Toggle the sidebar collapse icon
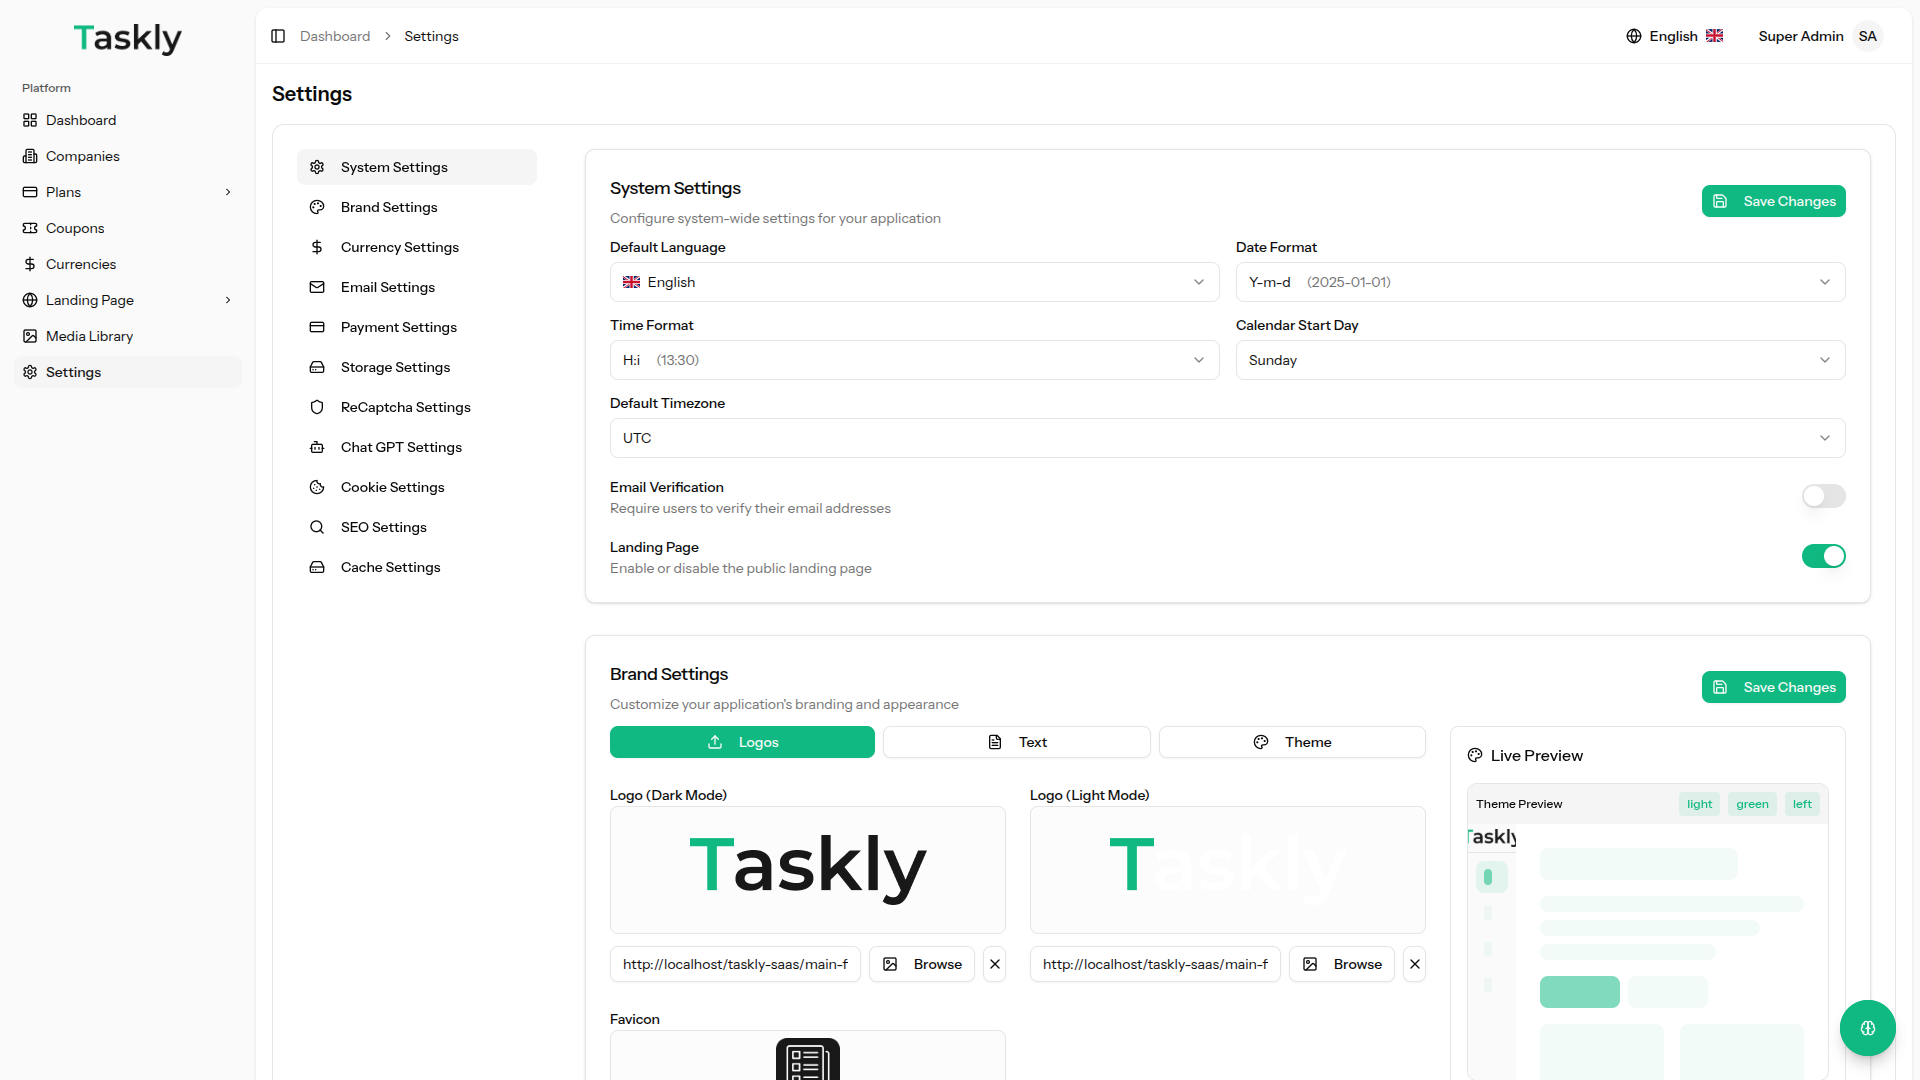Viewport: 1920px width, 1080px height. pos(278,36)
